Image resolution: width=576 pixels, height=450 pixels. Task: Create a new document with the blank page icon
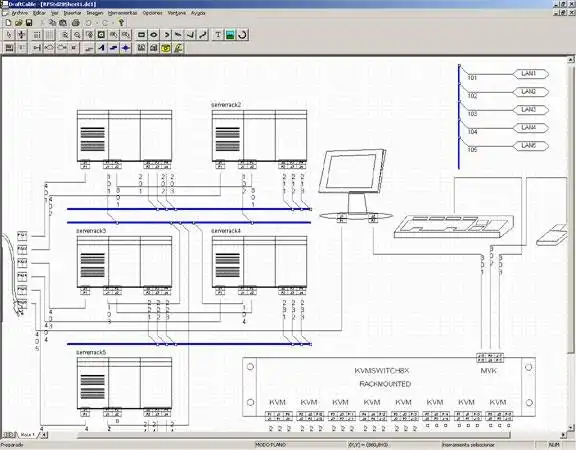8,23
